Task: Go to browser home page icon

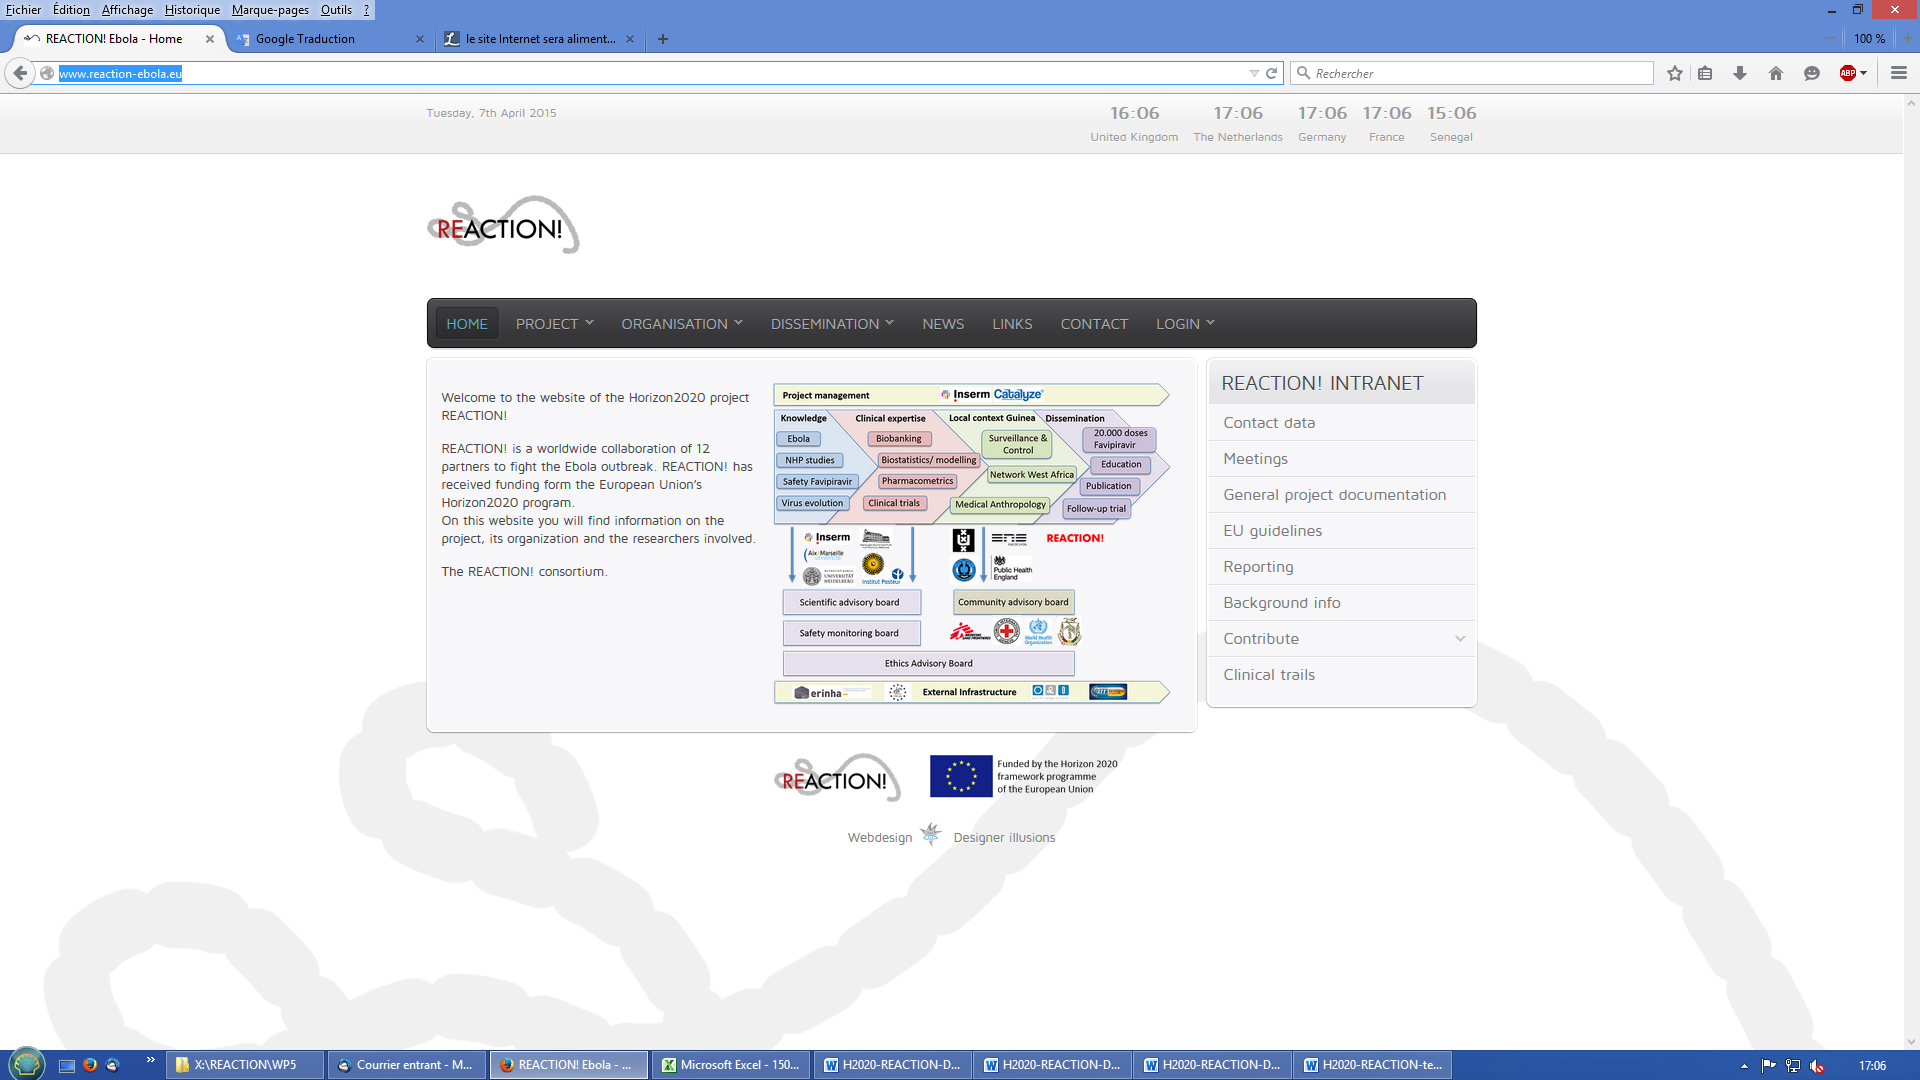Action: pyautogui.click(x=1776, y=73)
